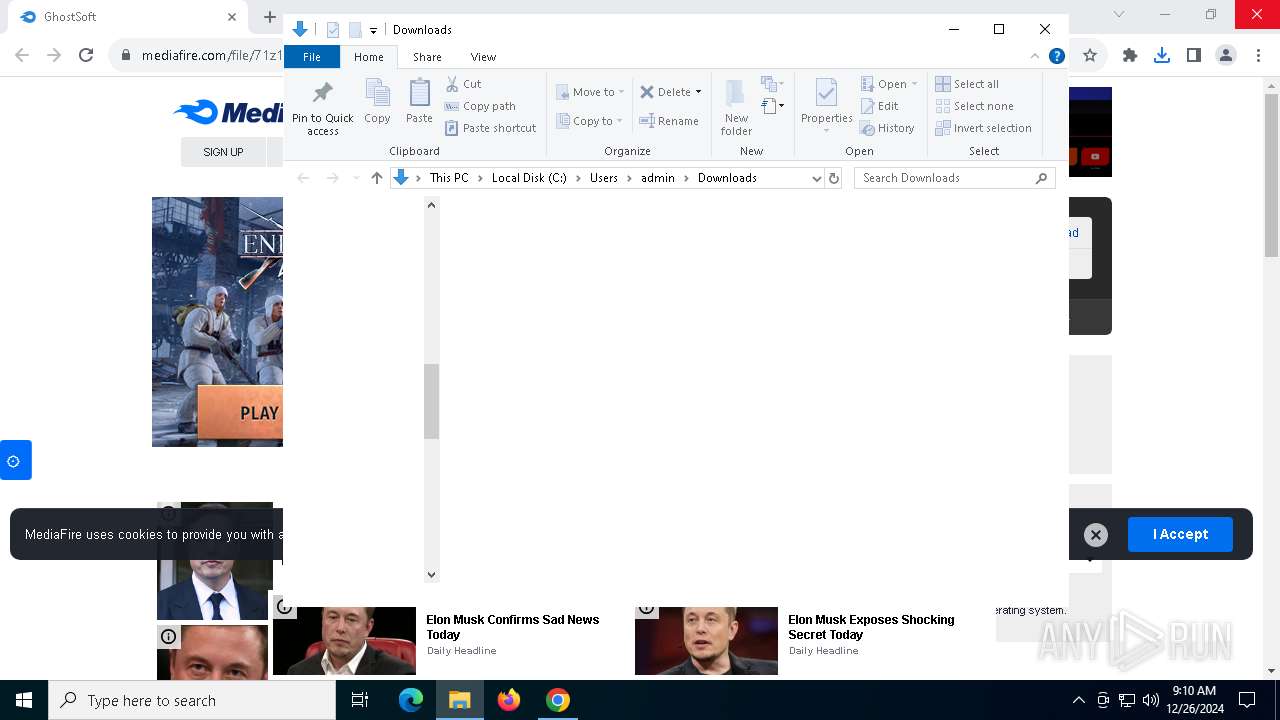This screenshot has height=720, width=1280.
Task: Refresh the Downloads folder
Action: [834, 178]
